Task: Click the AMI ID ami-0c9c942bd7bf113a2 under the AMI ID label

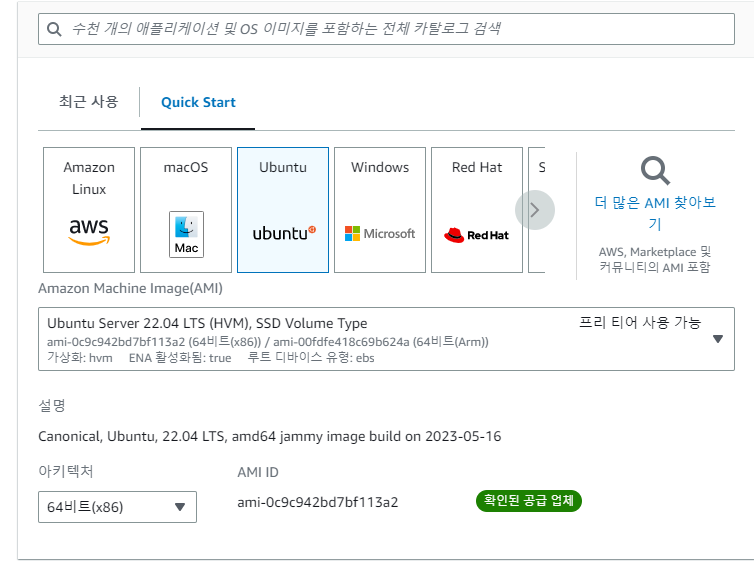Action: (318, 503)
